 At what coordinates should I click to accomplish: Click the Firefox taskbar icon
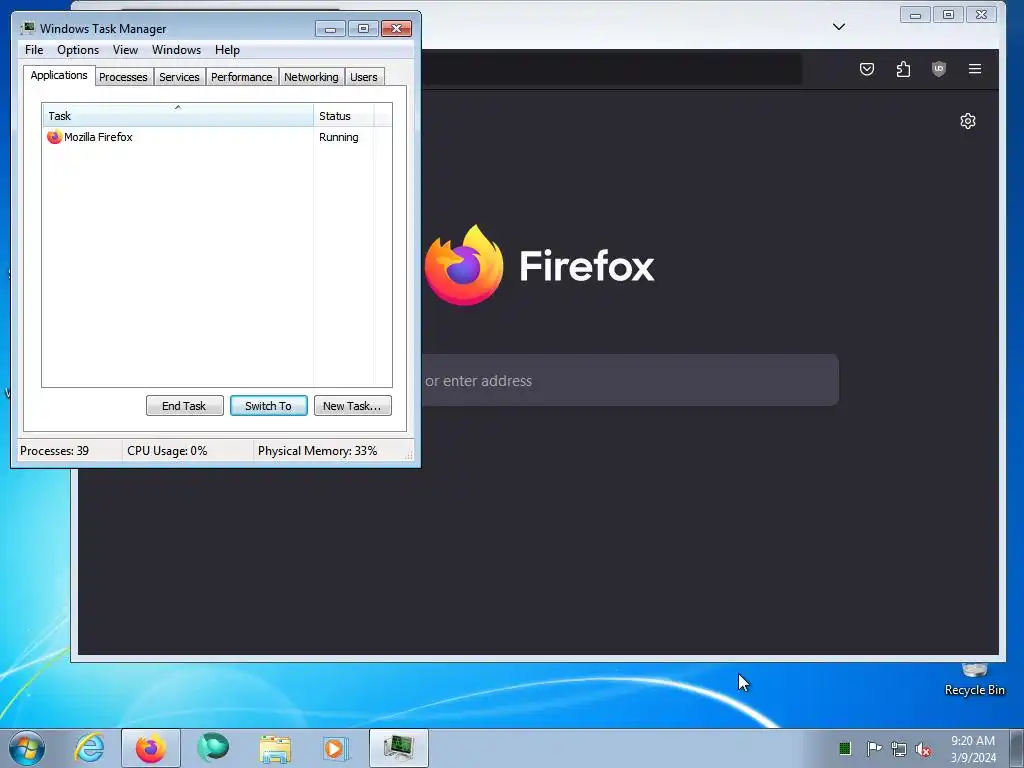coord(151,748)
